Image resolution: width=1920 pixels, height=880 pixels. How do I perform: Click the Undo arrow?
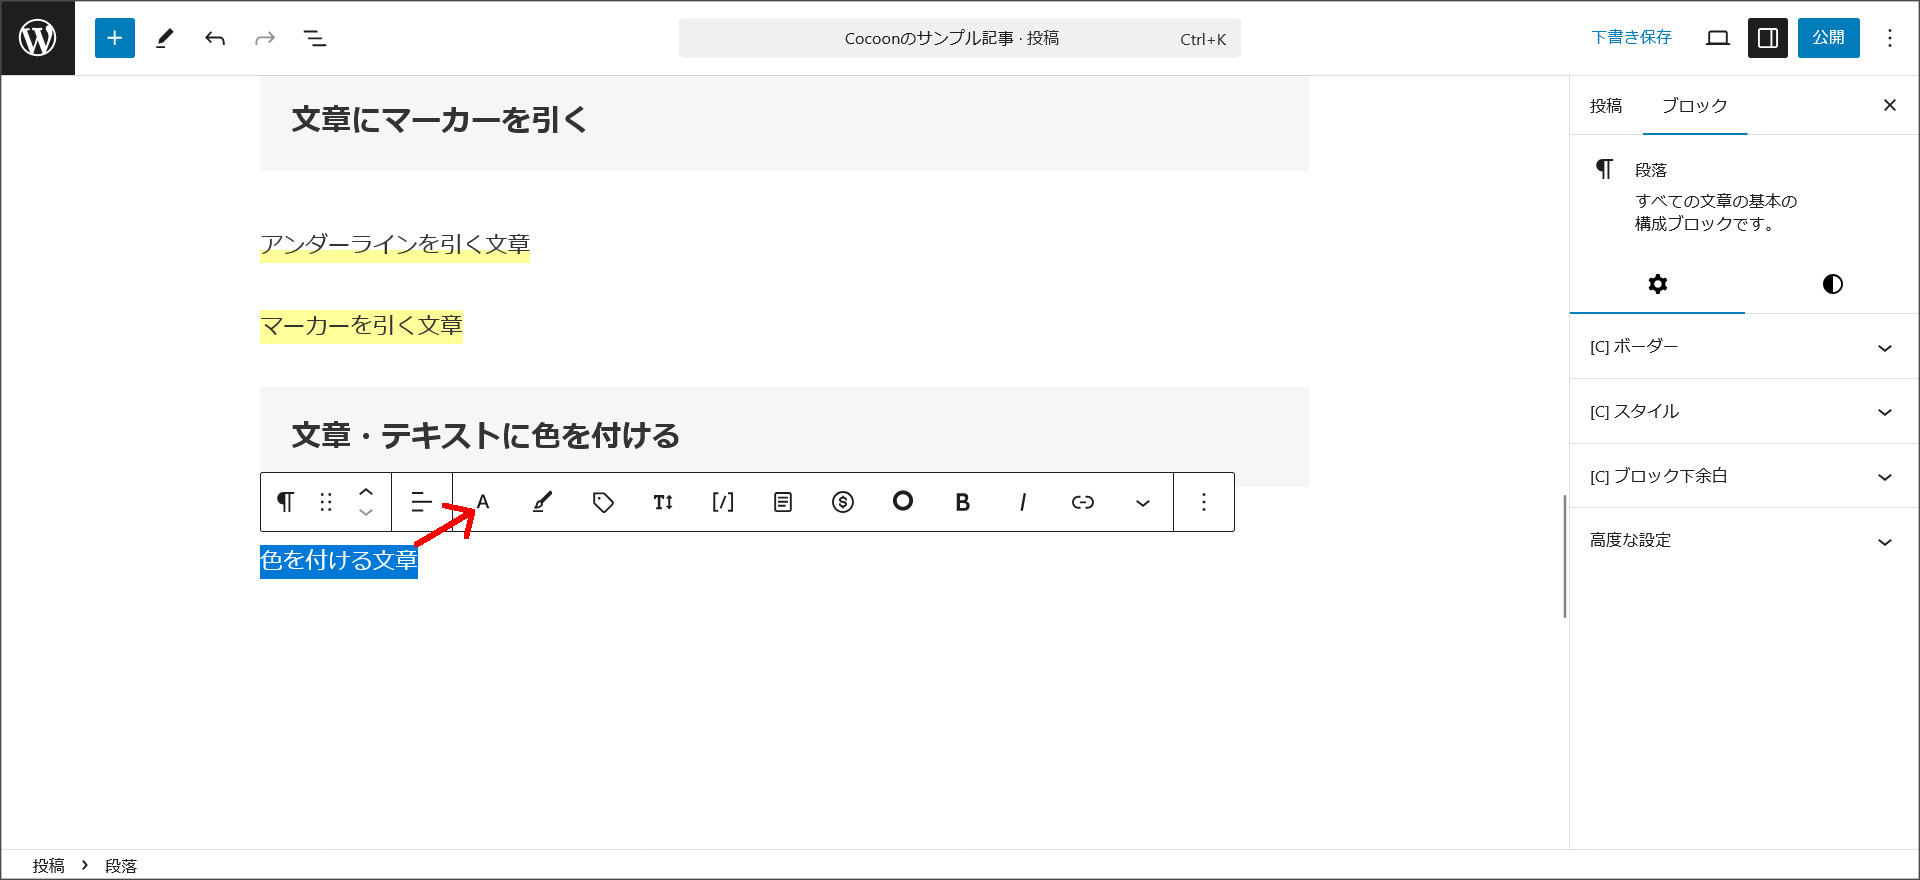(x=215, y=38)
